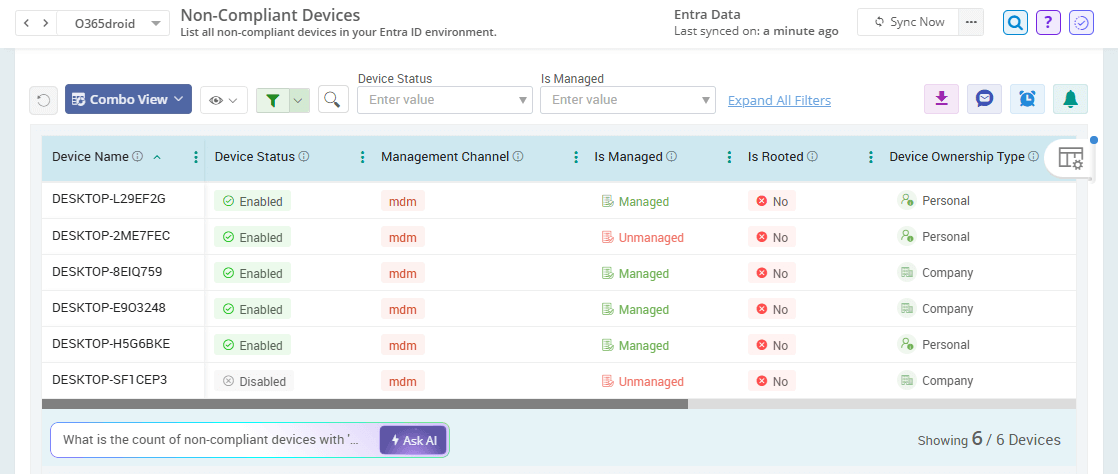The height and width of the screenshot is (474, 1118).
Task: Open Device Name column menu dots
Action: pos(196,158)
